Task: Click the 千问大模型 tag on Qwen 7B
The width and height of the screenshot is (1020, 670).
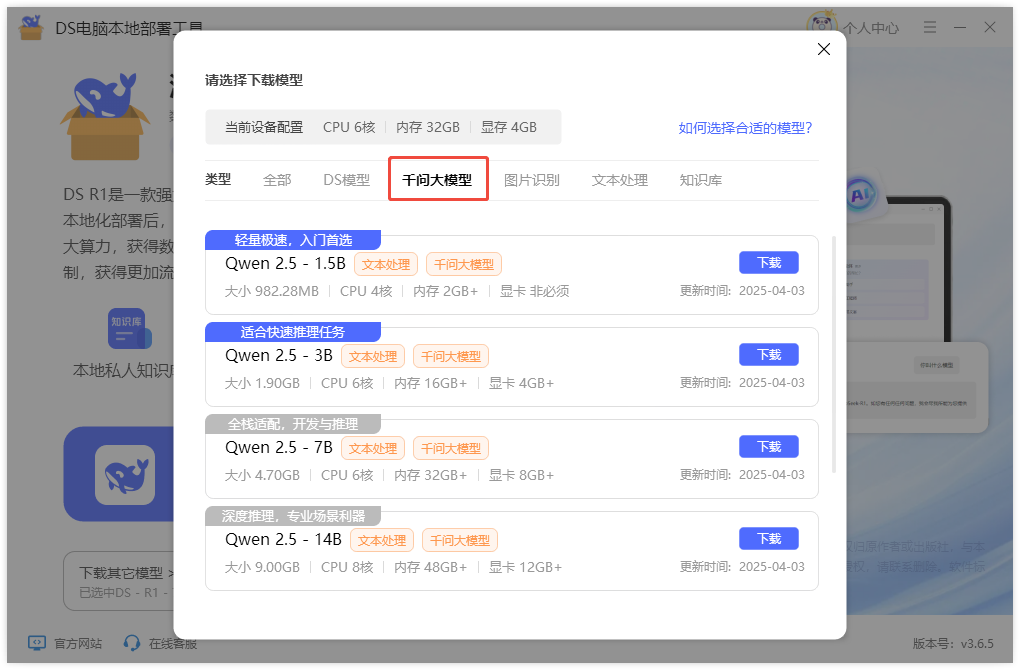Action: coord(451,448)
